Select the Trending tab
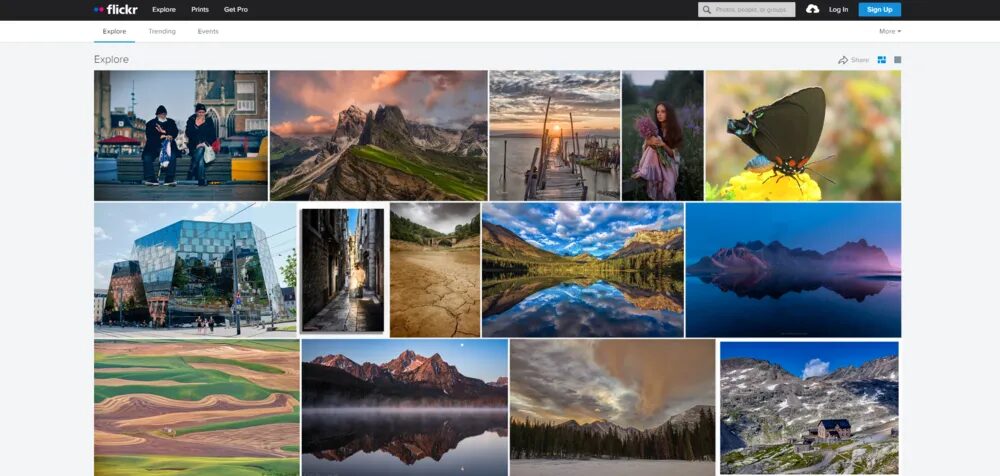This screenshot has height=476, width=1000. pos(162,31)
